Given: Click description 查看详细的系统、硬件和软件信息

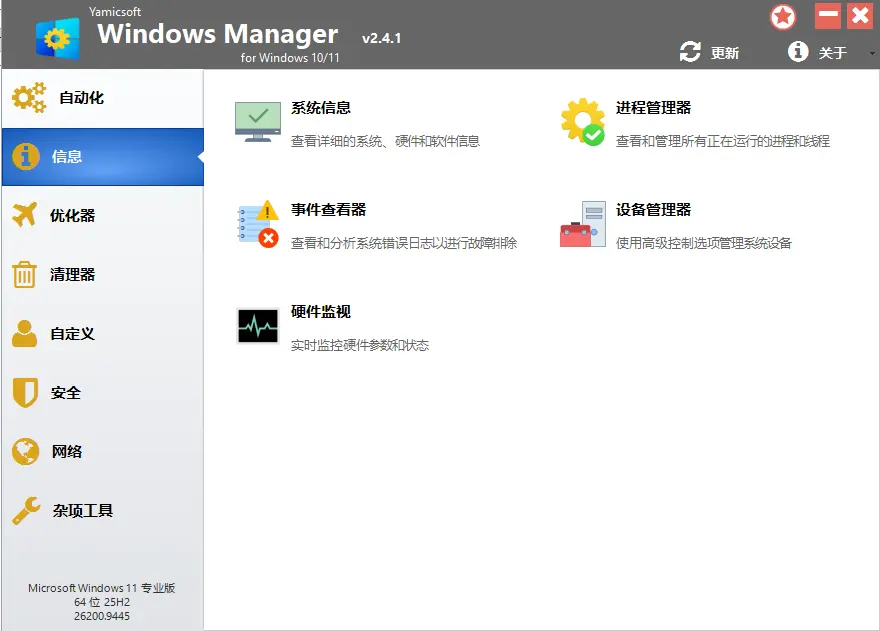Looking at the screenshot, I should point(385,141).
